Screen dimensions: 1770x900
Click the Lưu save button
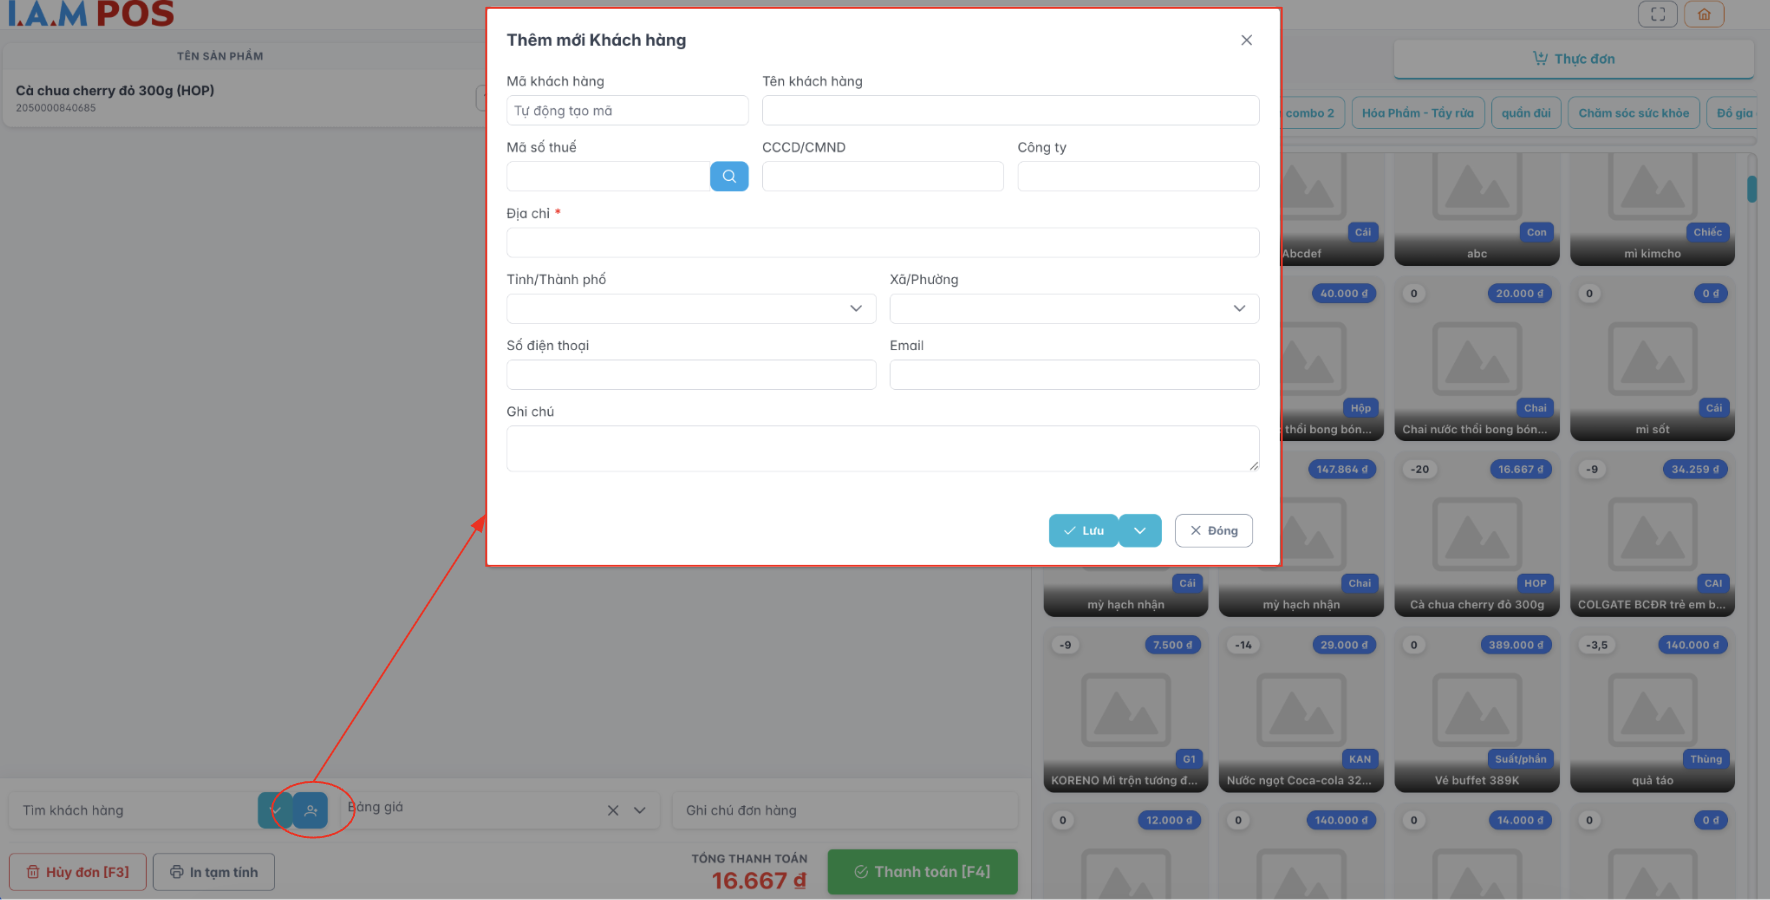click(x=1083, y=531)
